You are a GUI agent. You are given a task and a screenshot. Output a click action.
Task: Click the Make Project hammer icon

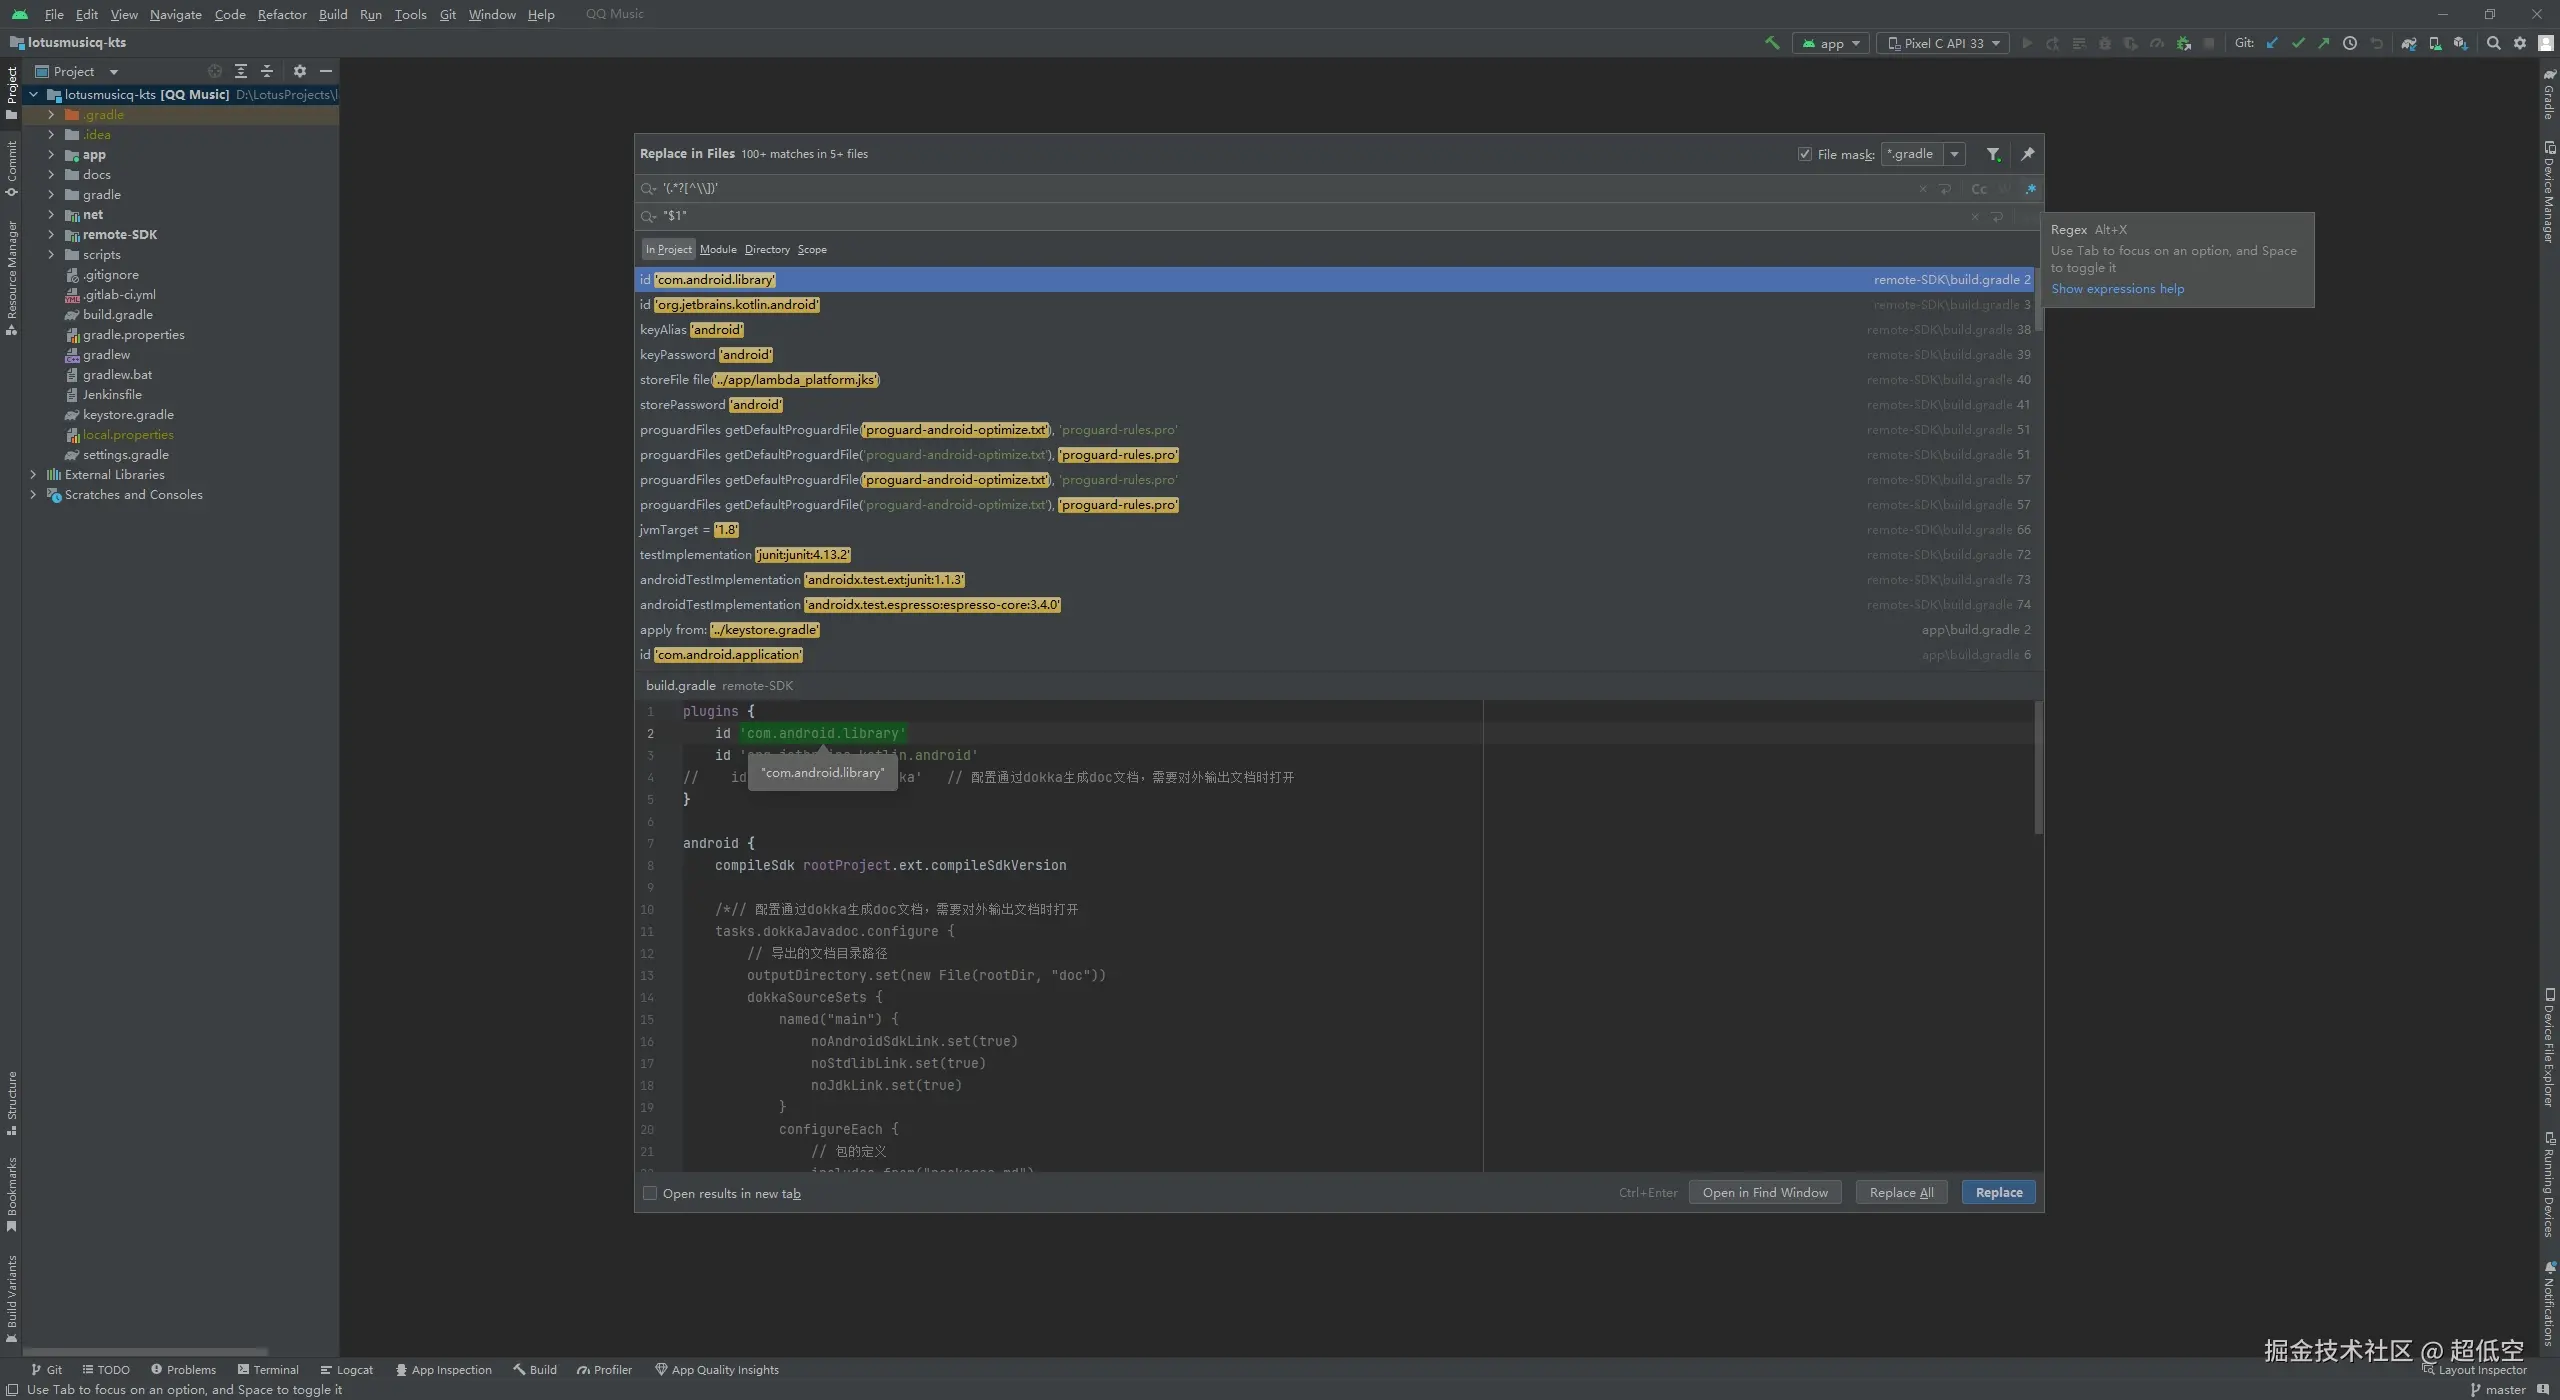(x=1772, y=43)
